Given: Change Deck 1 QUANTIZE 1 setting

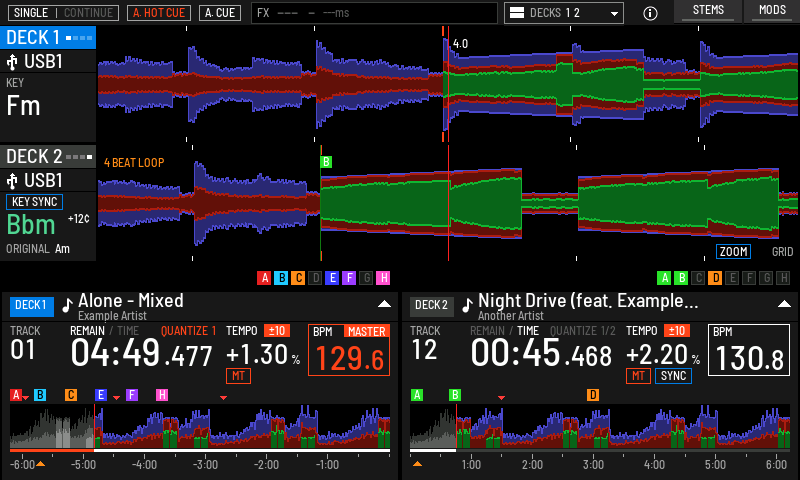Looking at the screenshot, I should (x=188, y=331).
